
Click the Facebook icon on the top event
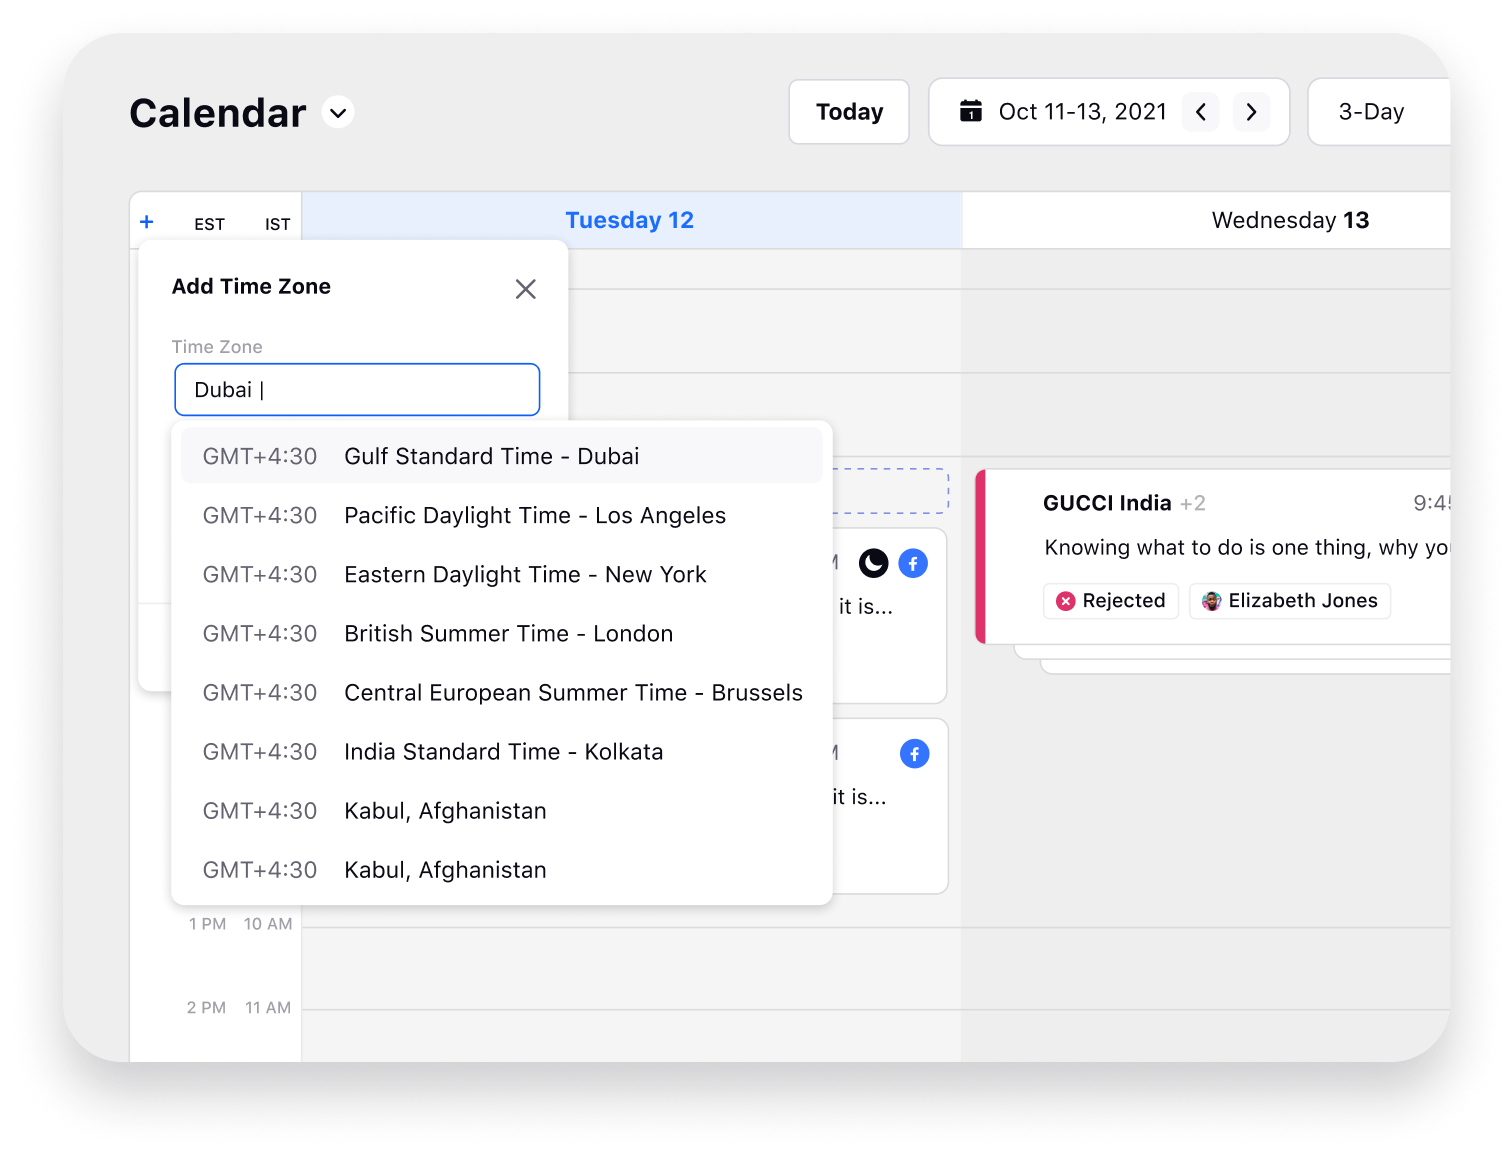coord(913,563)
